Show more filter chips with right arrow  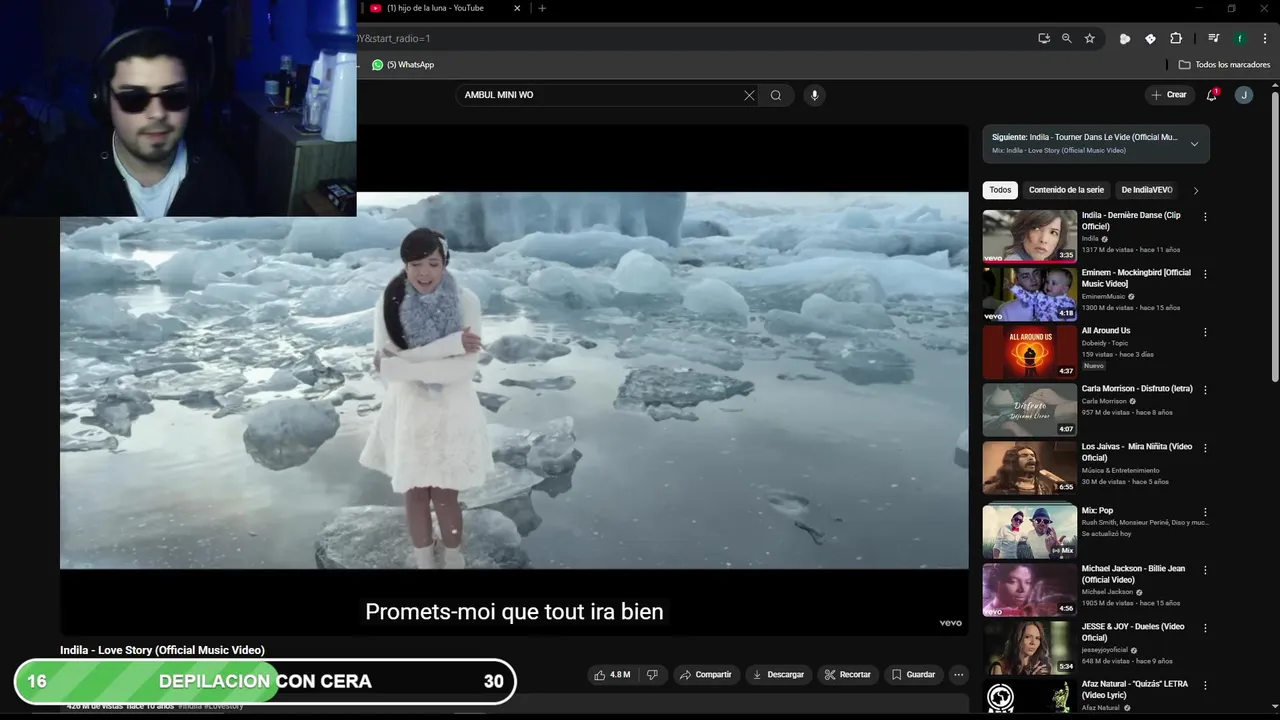[x=1195, y=190]
